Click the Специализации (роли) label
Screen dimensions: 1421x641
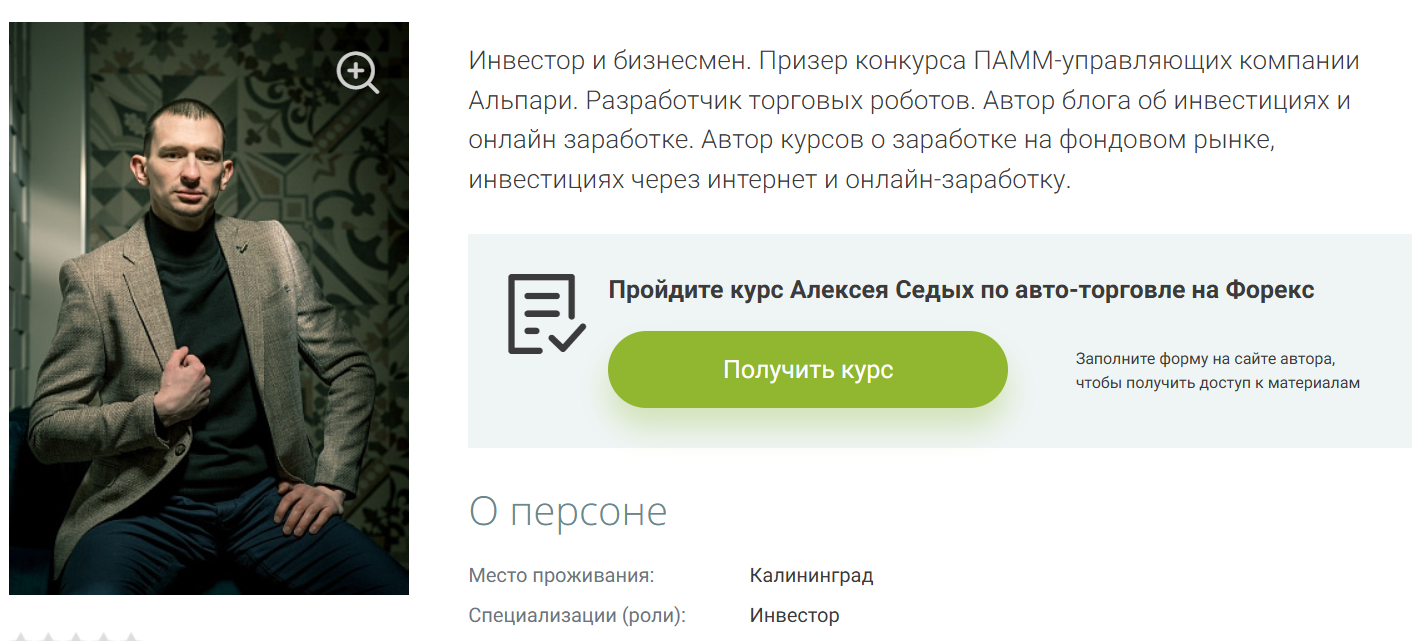point(577,616)
